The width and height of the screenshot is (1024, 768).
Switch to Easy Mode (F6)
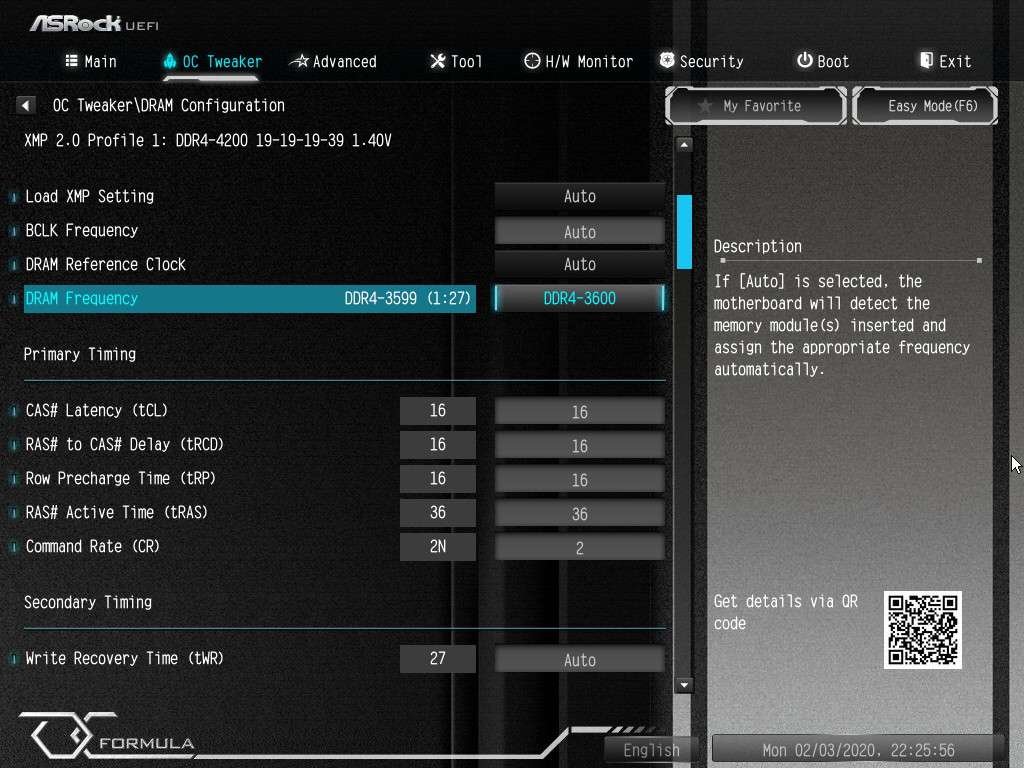click(925, 106)
